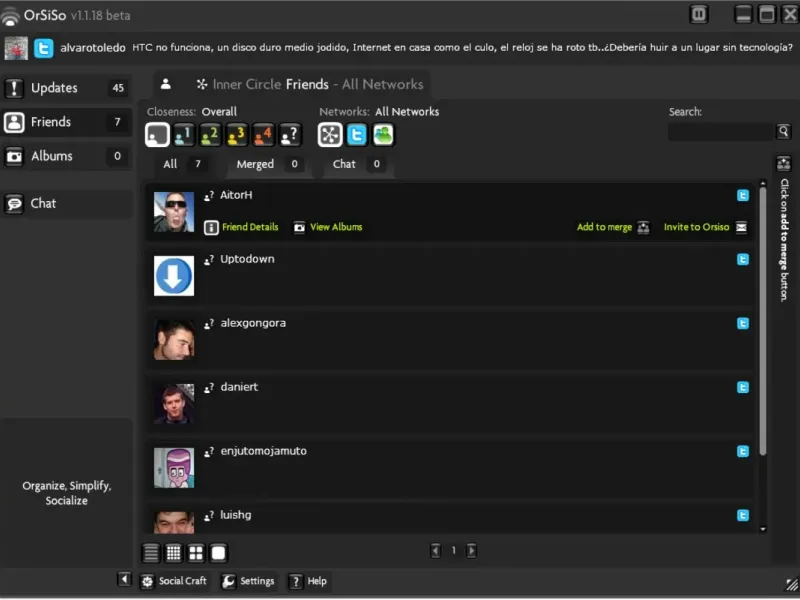The image size is (800, 600).
Task: Open Albums section in sidebar
Action: [66, 156]
